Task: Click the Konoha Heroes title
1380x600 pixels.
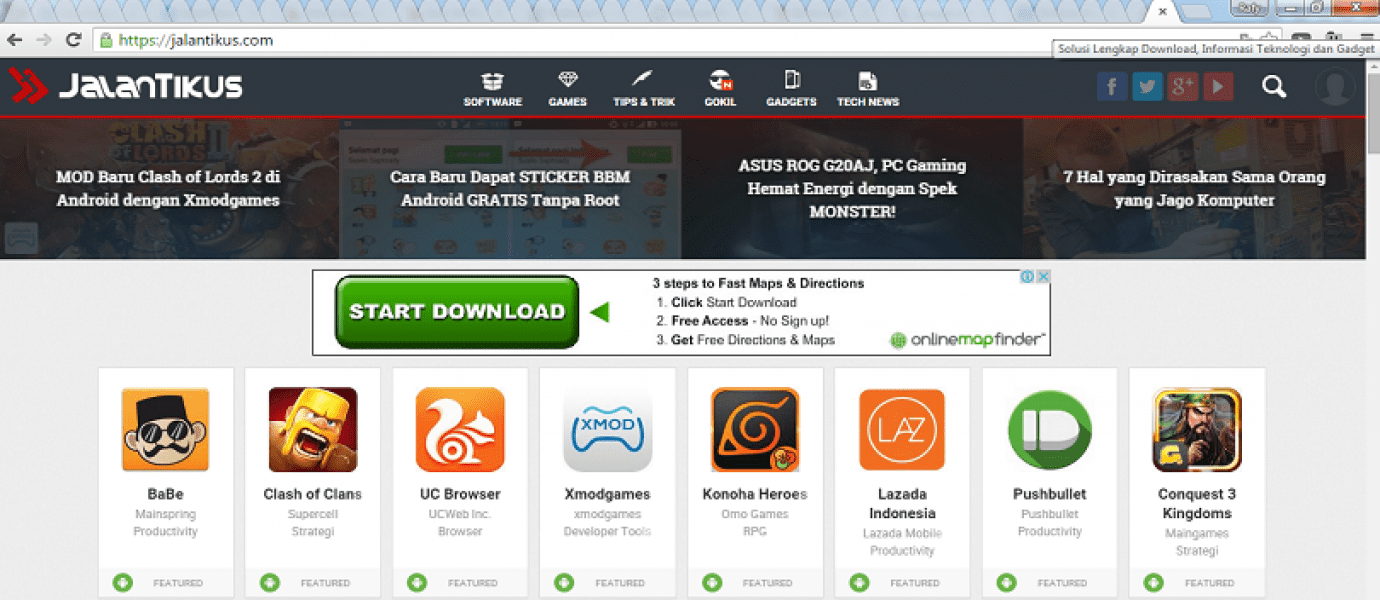Action: click(755, 494)
